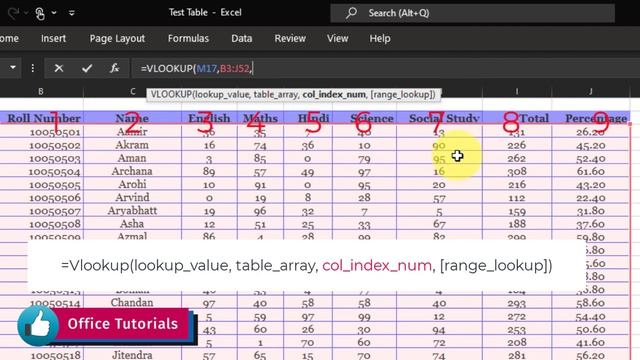The image size is (640, 360).
Task: Select the name cell Asha
Action: tap(132, 224)
